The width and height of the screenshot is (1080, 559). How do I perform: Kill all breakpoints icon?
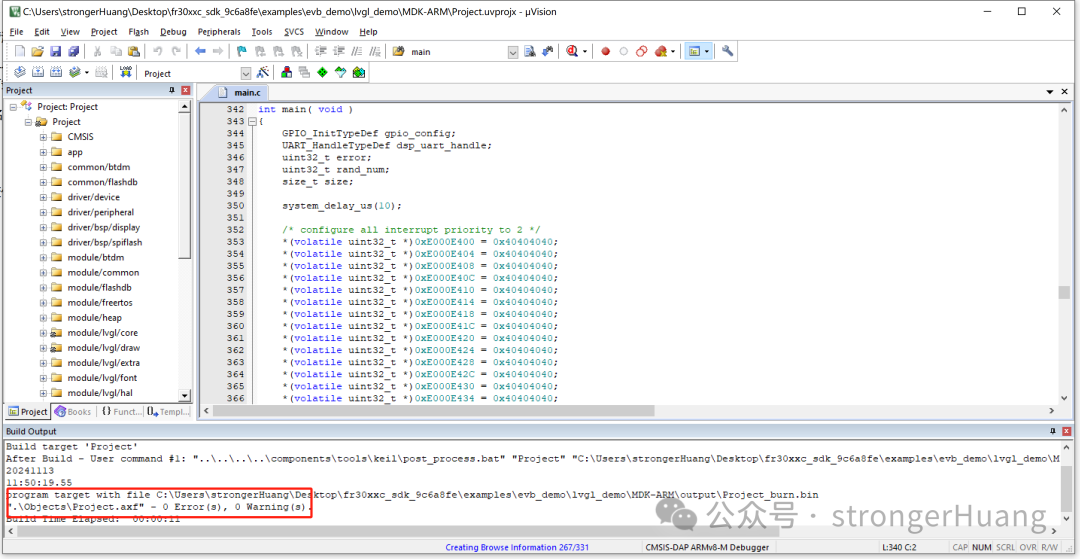coord(661,52)
